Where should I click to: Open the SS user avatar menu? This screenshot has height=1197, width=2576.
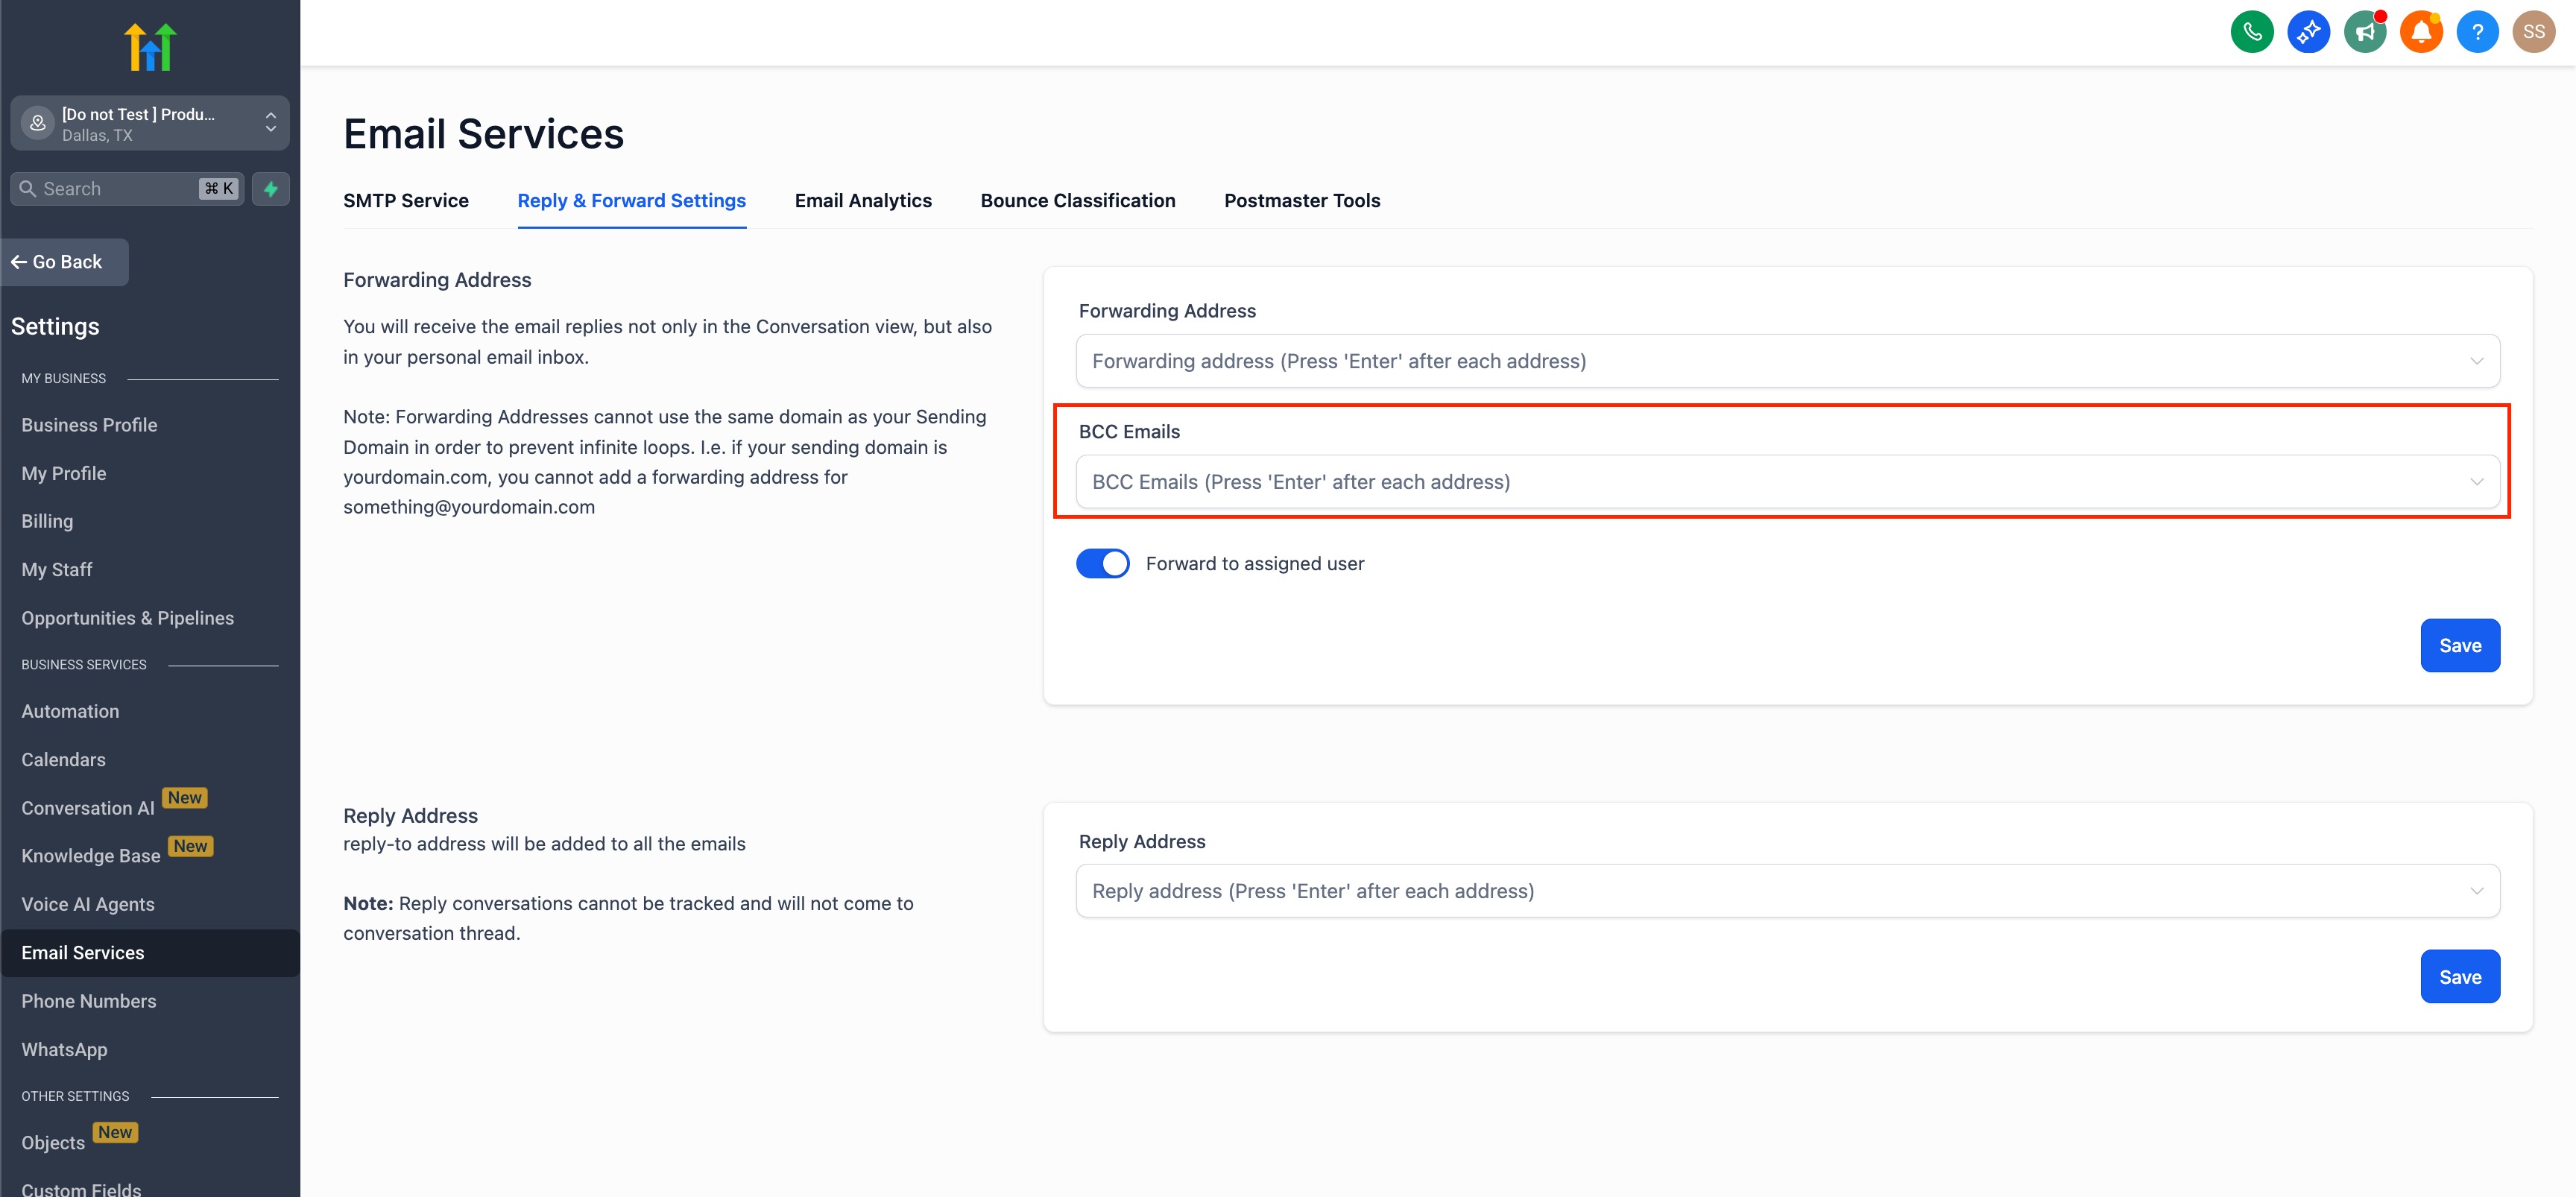click(2533, 32)
